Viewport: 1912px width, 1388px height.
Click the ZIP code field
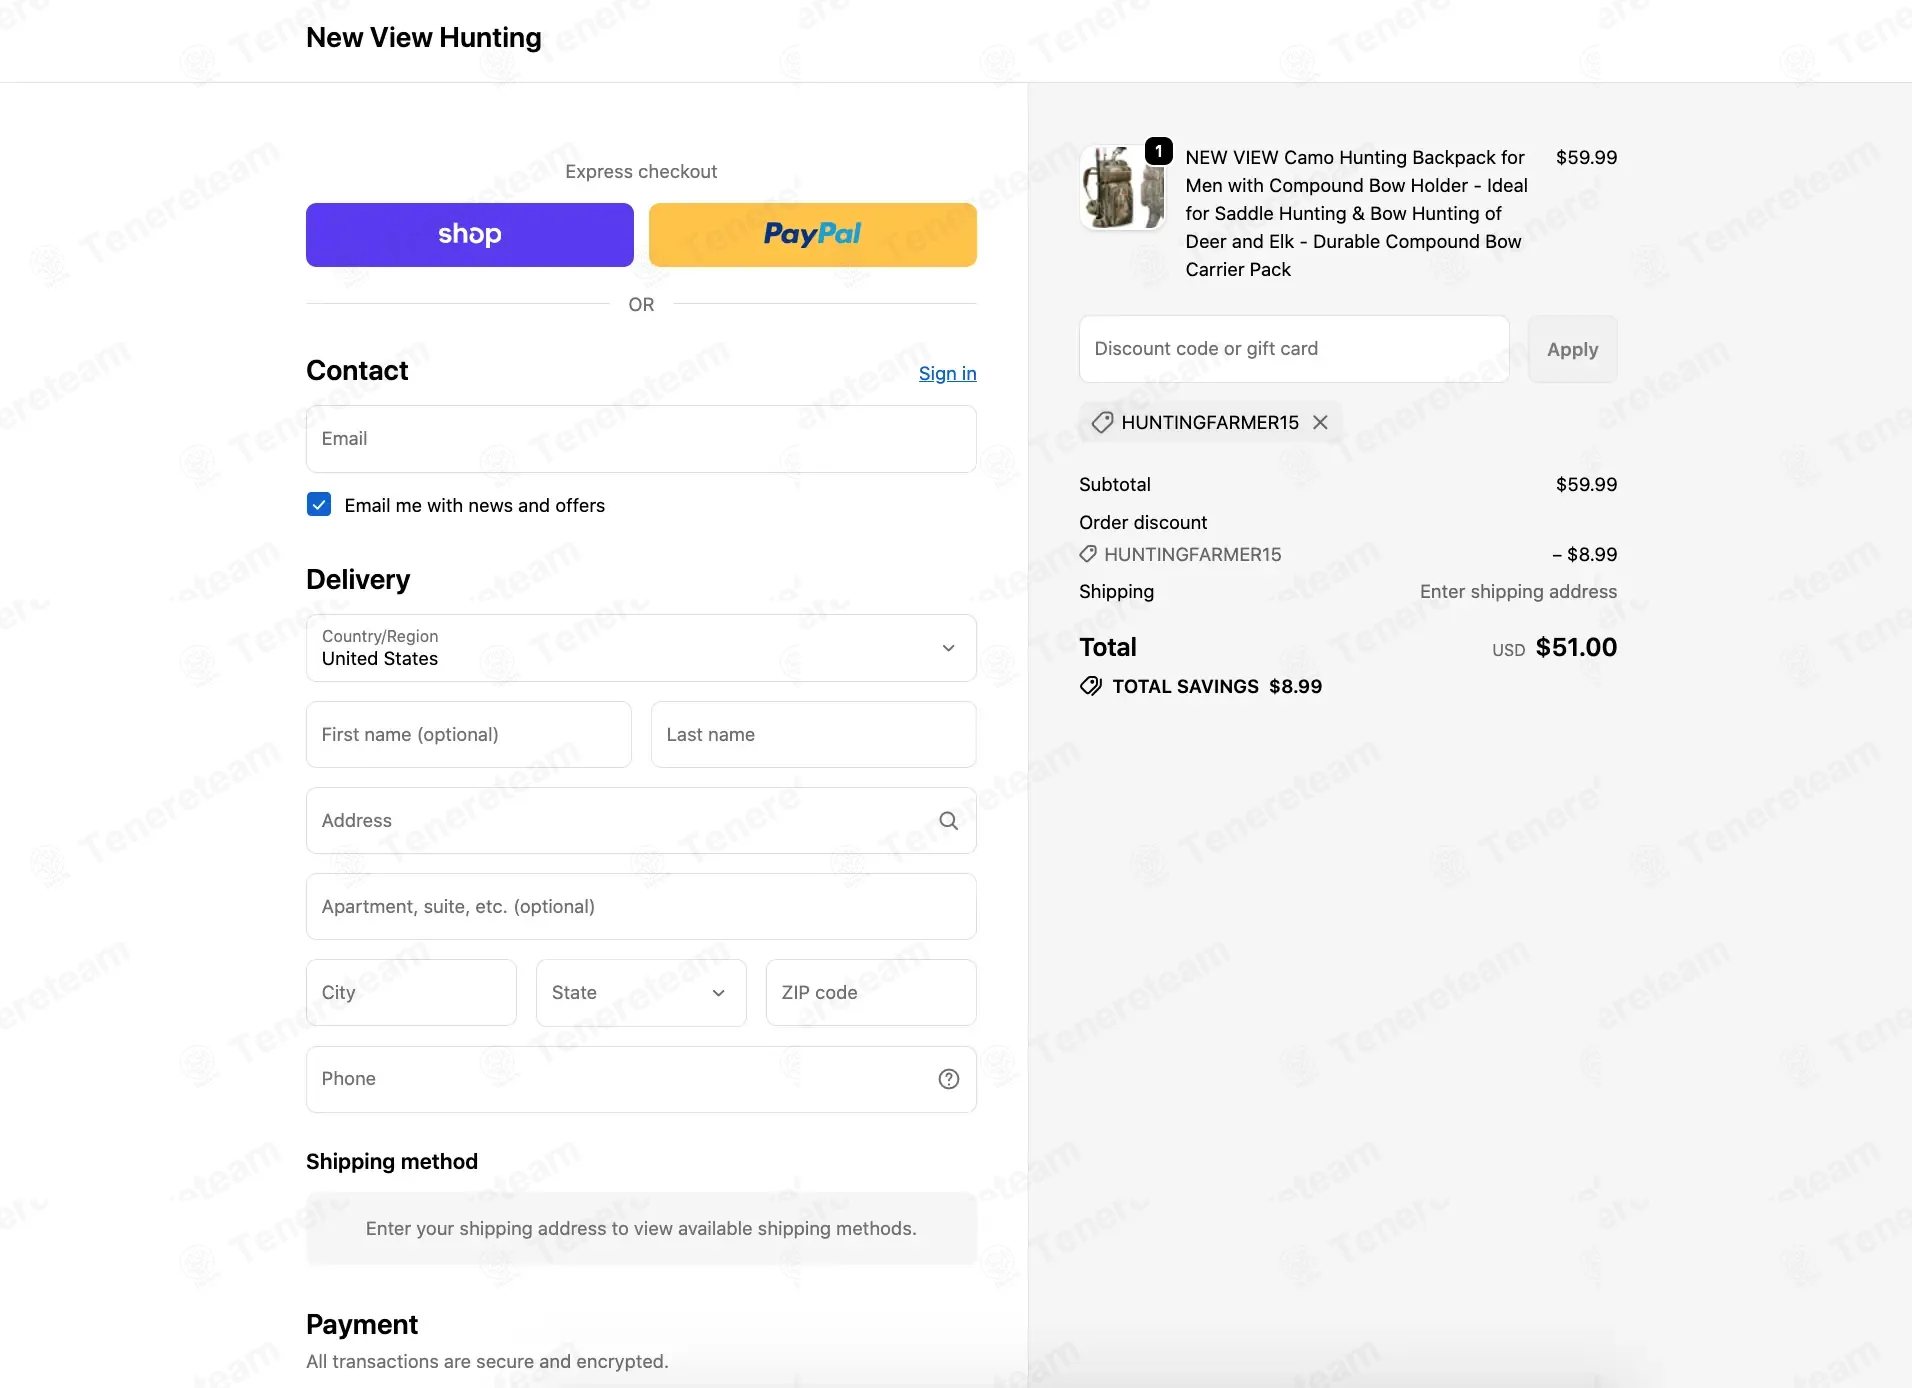pyautogui.click(x=871, y=993)
